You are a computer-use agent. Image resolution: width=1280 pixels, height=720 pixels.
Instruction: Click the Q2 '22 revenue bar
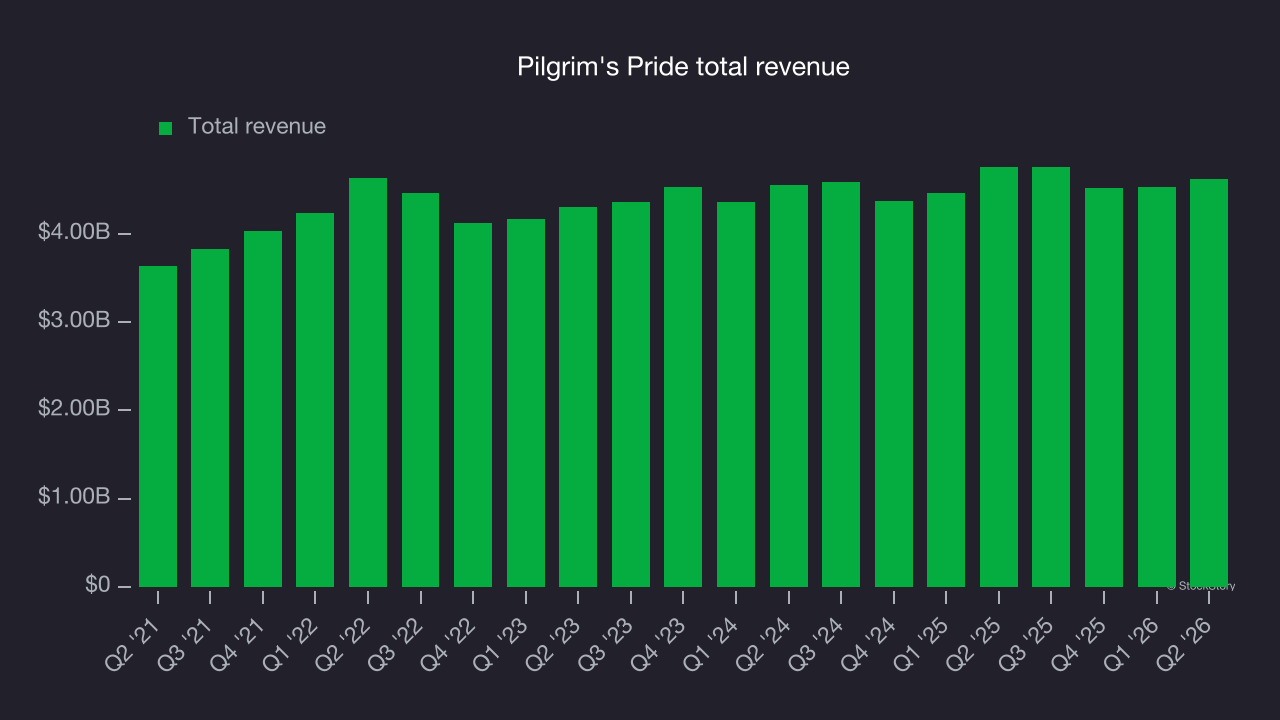pyautogui.click(x=368, y=382)
